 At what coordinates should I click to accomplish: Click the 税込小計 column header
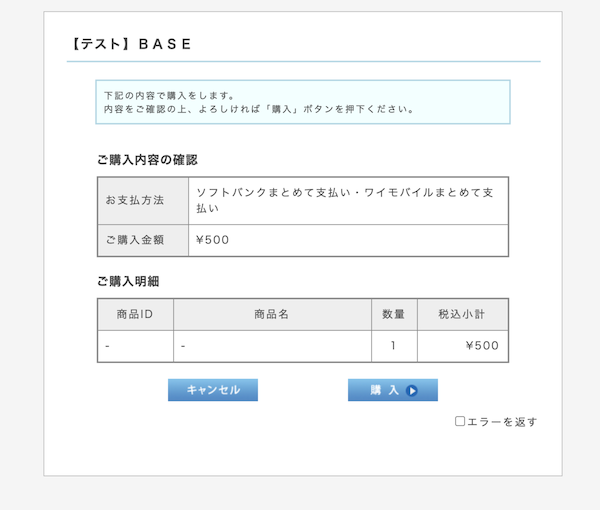(463, 314)
